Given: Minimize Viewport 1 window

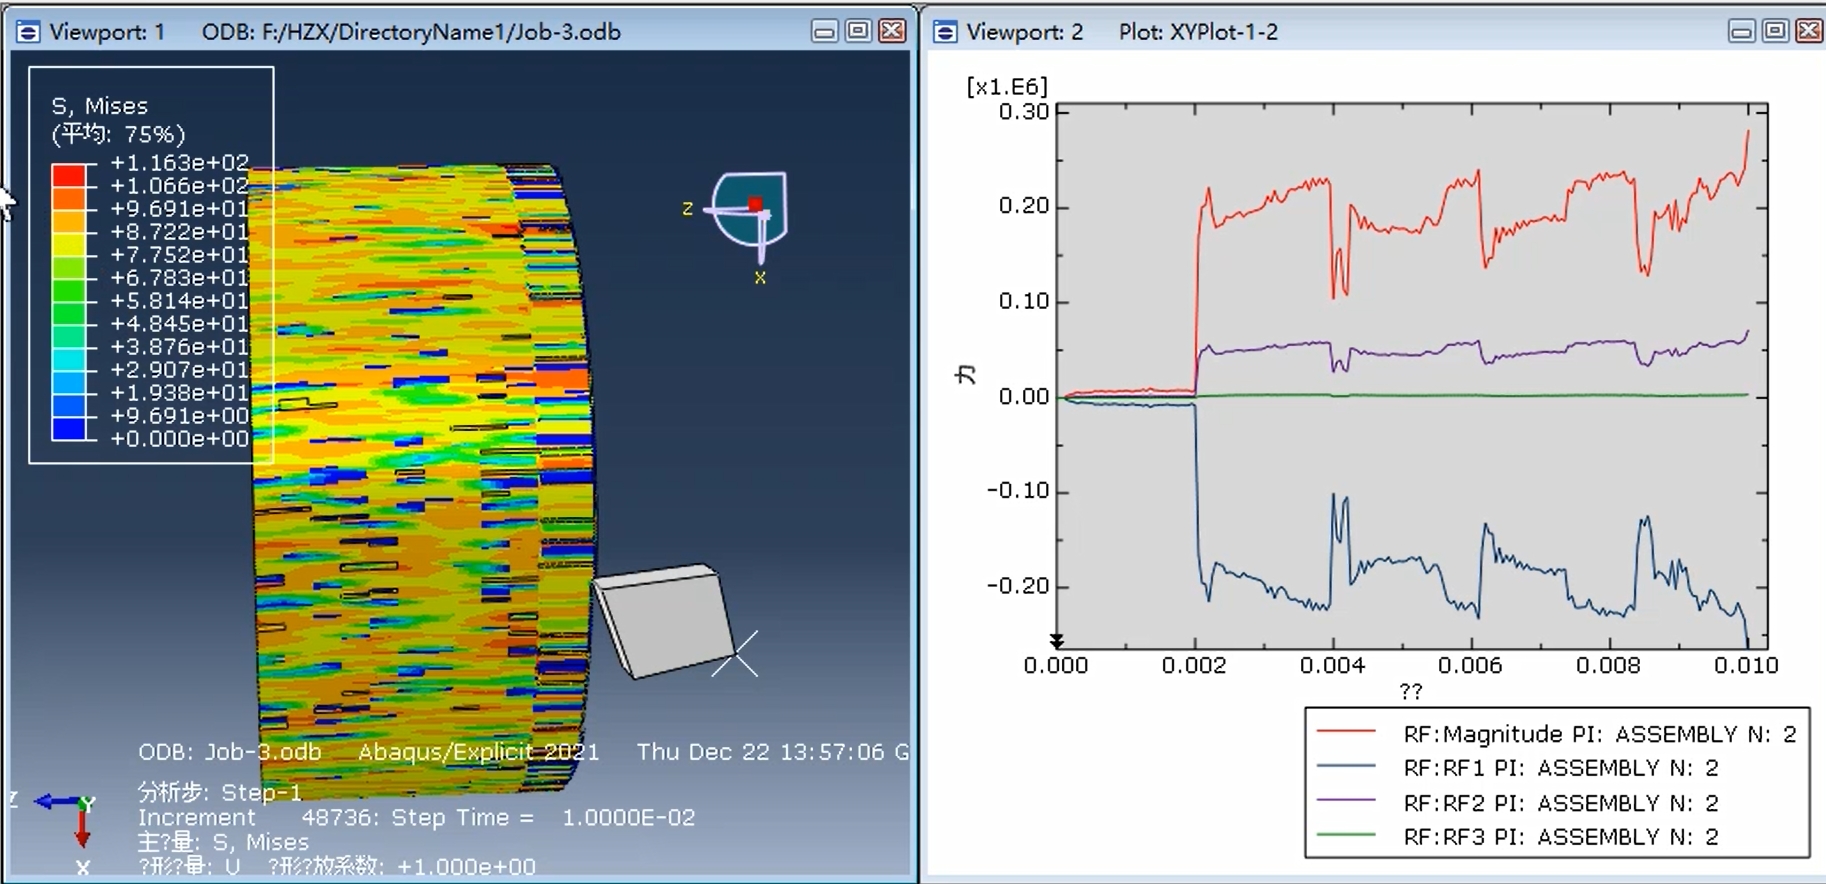Looking at the screenshot, I should 824,31.
